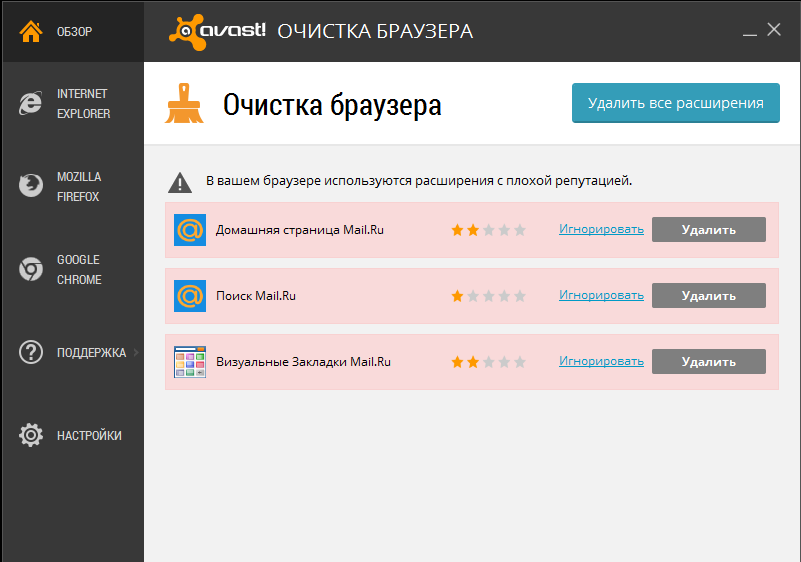Click the Домашняя страница Mail.Ru extension icon
The image size is (801, 562).
tap(190, 230)
